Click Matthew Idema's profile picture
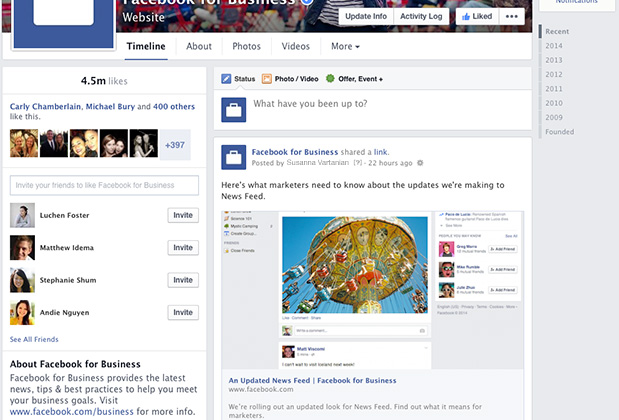Screen dimensions: 619x420 coord(23,248)
